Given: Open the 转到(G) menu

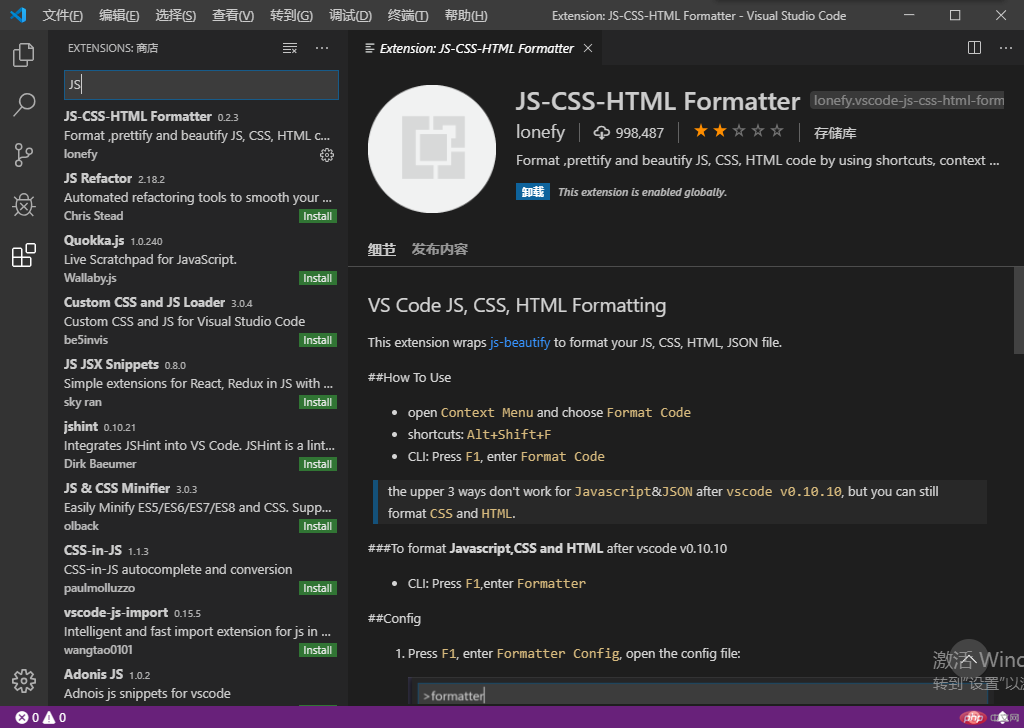Looking at the screenshot, I should tap(291, 16).
